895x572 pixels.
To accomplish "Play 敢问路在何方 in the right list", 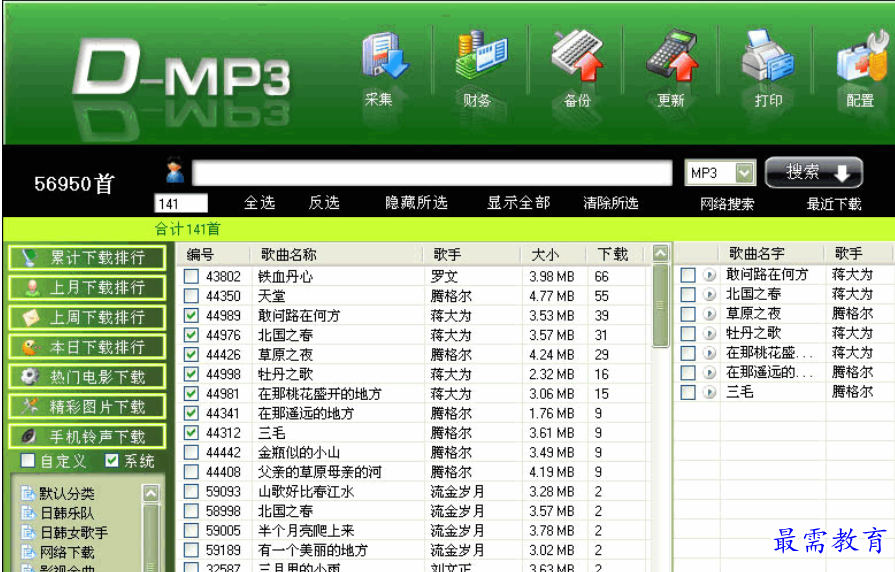I will 709,275.
